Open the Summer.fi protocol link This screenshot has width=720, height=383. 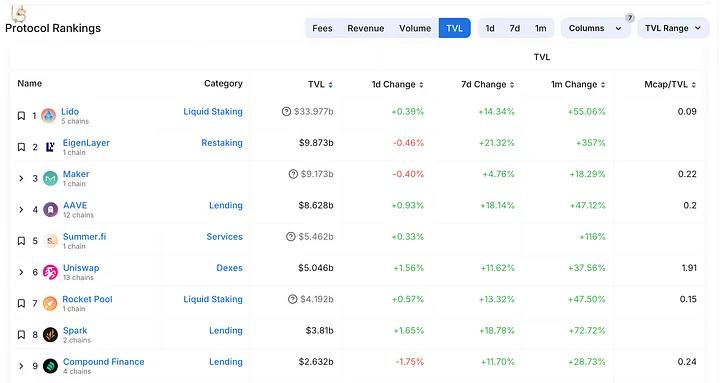tap(84, 237)
